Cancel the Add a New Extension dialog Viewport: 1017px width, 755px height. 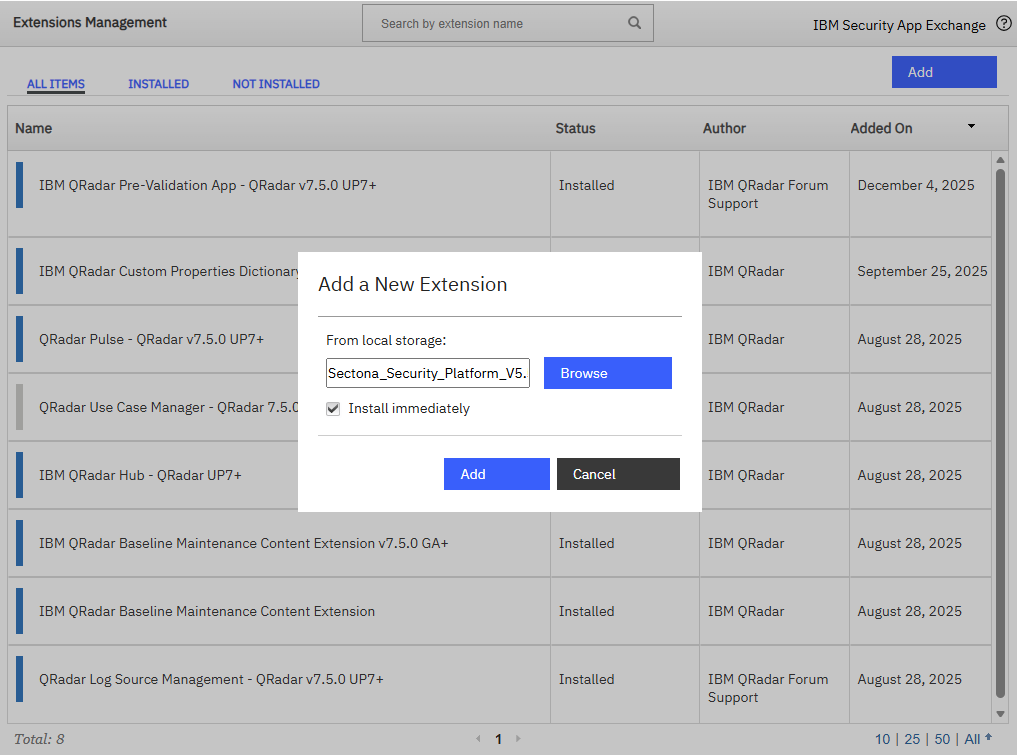[618, 474]
